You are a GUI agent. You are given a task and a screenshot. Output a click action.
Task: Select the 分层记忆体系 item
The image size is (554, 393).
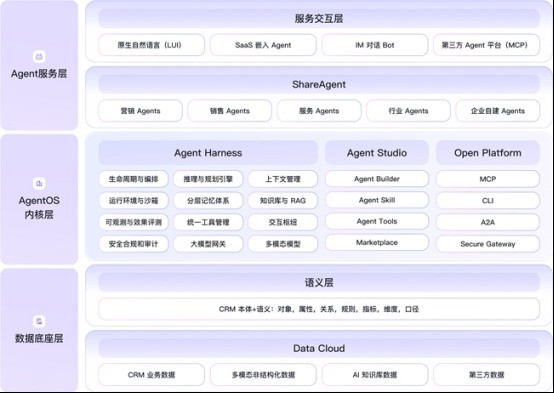coord(208,200)
